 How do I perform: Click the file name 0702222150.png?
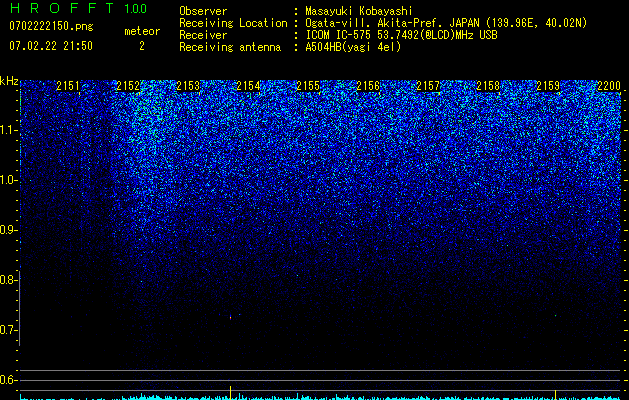[51, 26]
